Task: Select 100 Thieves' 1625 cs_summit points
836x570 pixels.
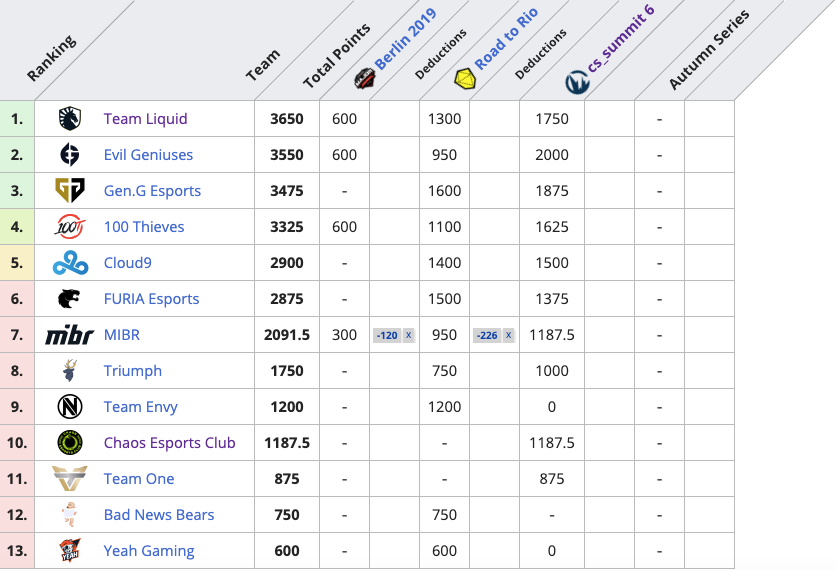Action: (552, 227)
